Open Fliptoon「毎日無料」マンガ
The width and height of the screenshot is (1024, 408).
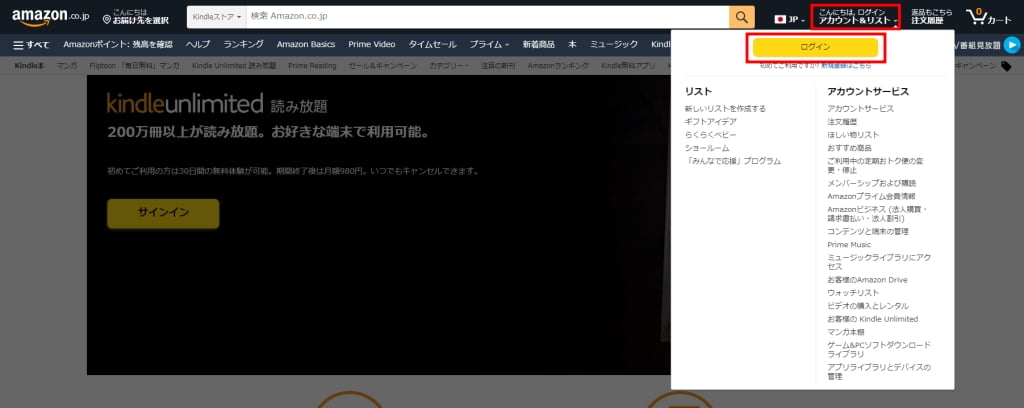135,66
